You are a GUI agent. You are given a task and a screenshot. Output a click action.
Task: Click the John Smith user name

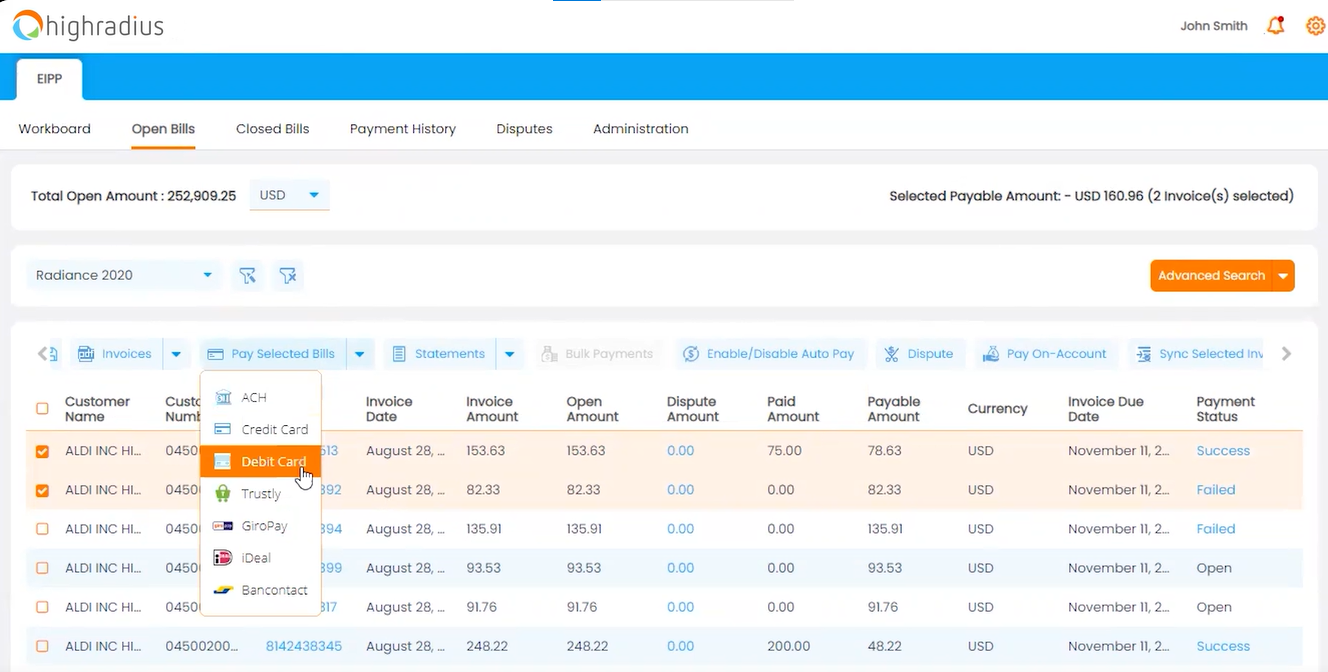point(1213,26)
